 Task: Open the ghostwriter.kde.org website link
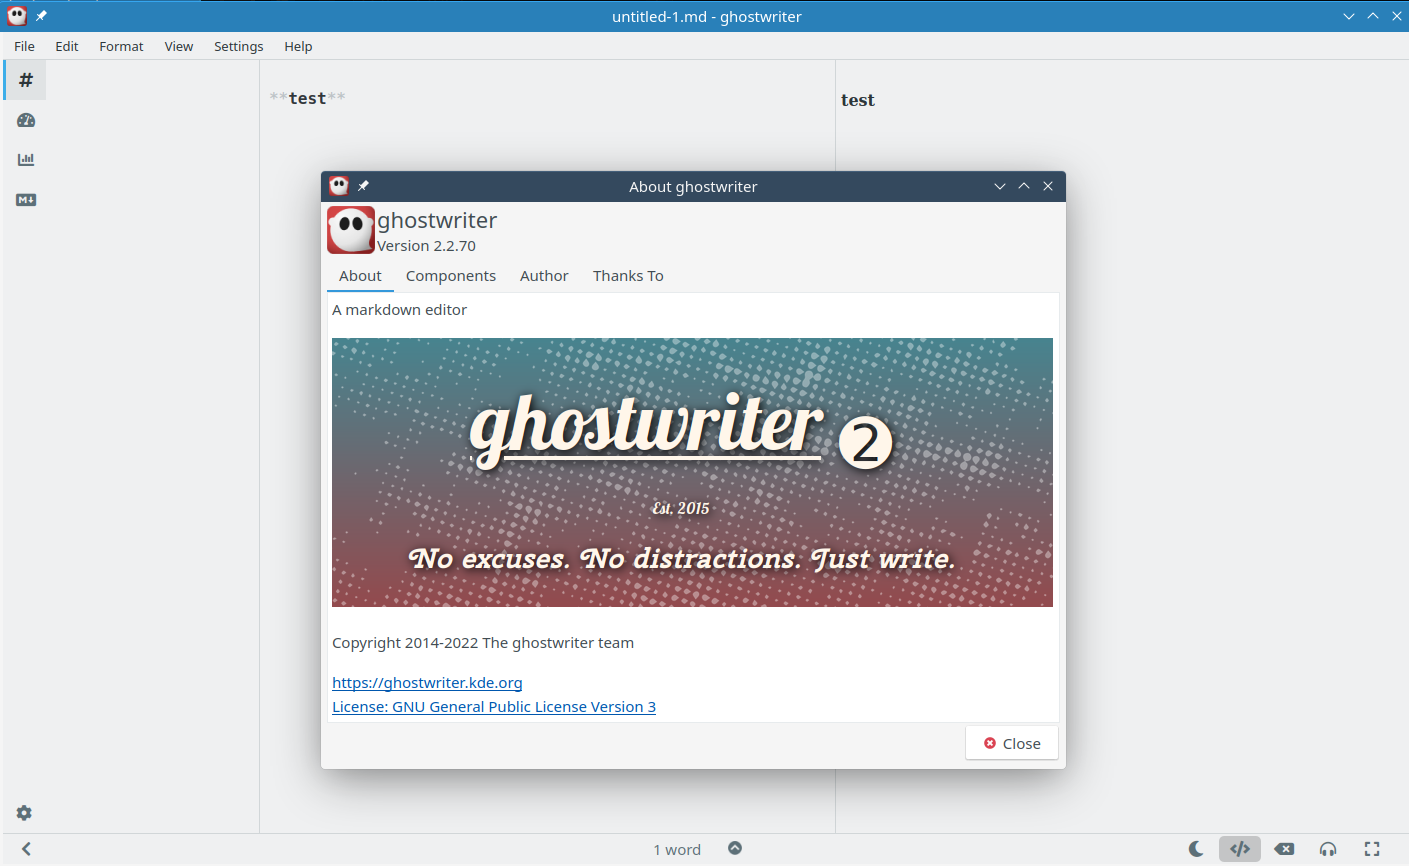(427, 683)
